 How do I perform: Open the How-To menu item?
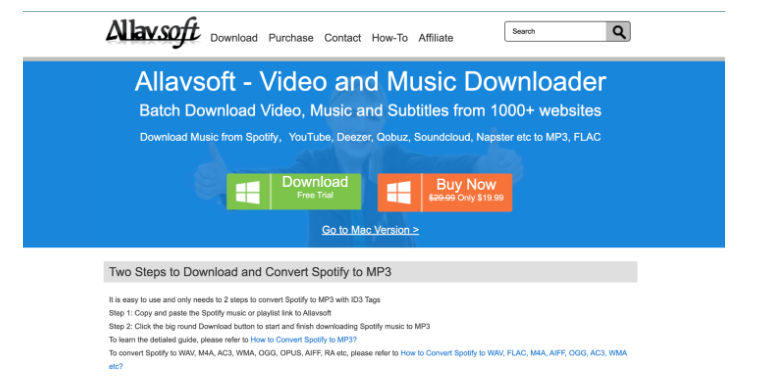389,38
